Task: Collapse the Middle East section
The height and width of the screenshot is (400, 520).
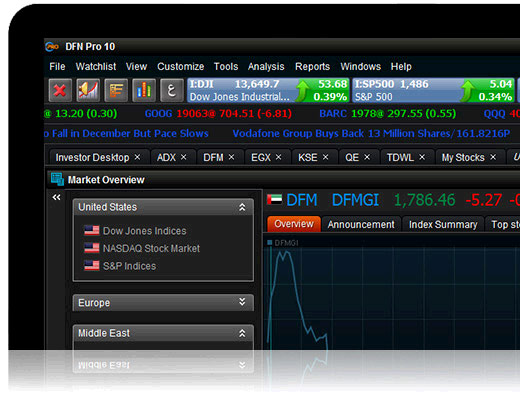Action: (x=242, y=333)
